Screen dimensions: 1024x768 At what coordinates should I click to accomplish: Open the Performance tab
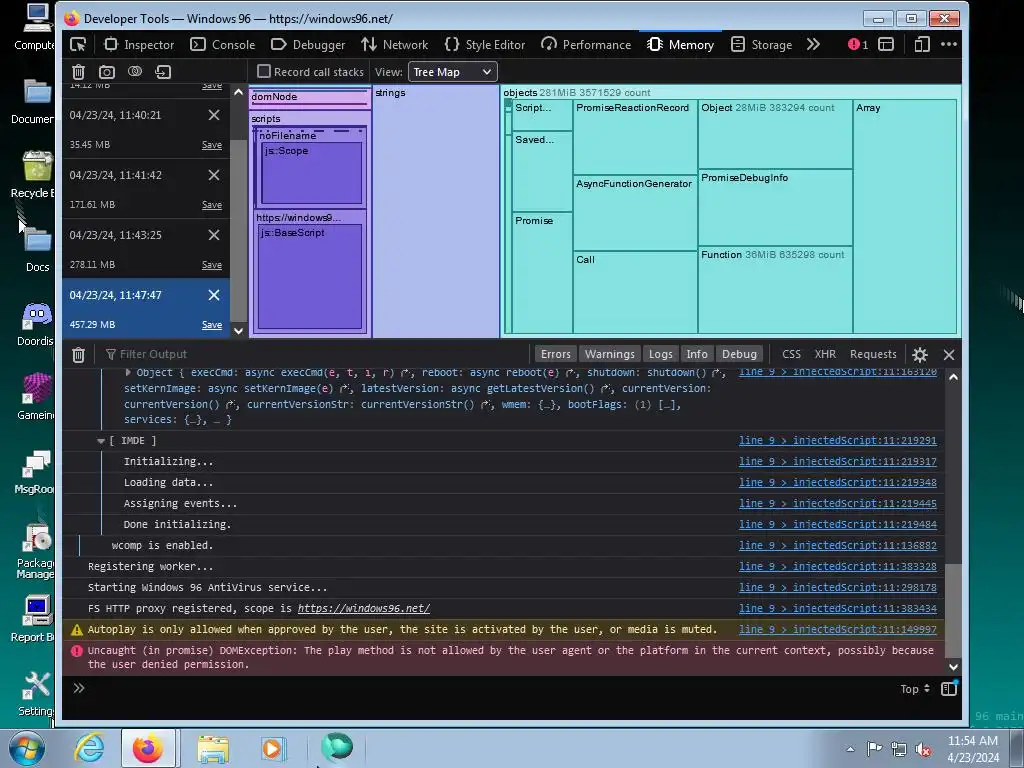pyautogui.click(x=586, y=44)
